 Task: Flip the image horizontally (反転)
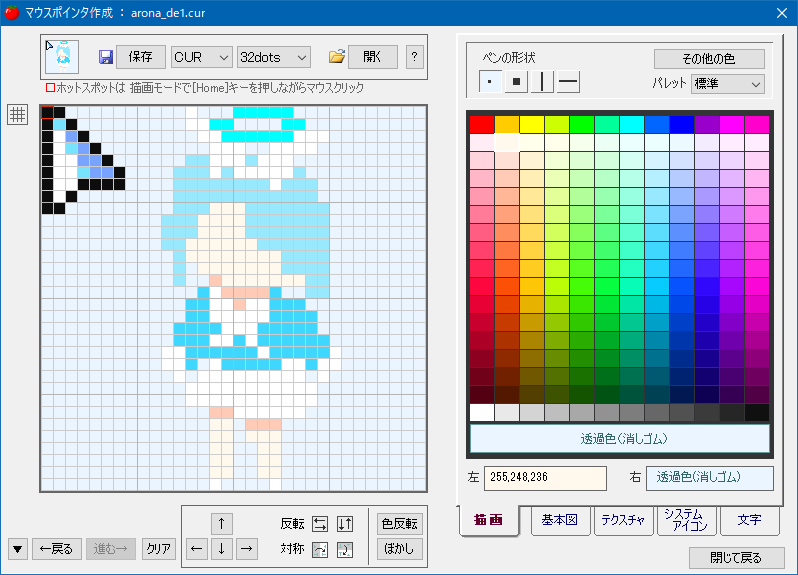coord(320,524)
